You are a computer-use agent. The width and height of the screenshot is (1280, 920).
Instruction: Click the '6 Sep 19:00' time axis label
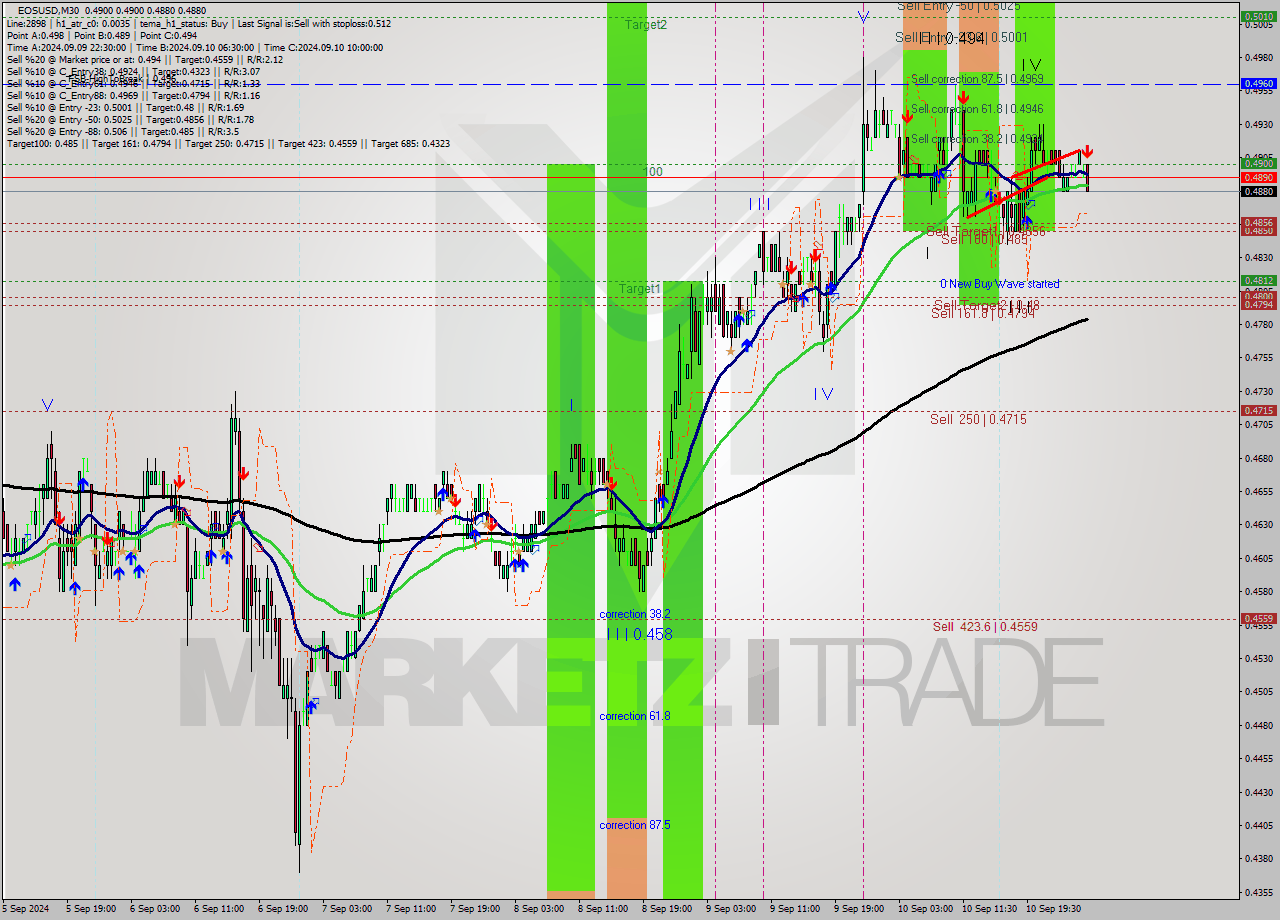pos(283,909)
